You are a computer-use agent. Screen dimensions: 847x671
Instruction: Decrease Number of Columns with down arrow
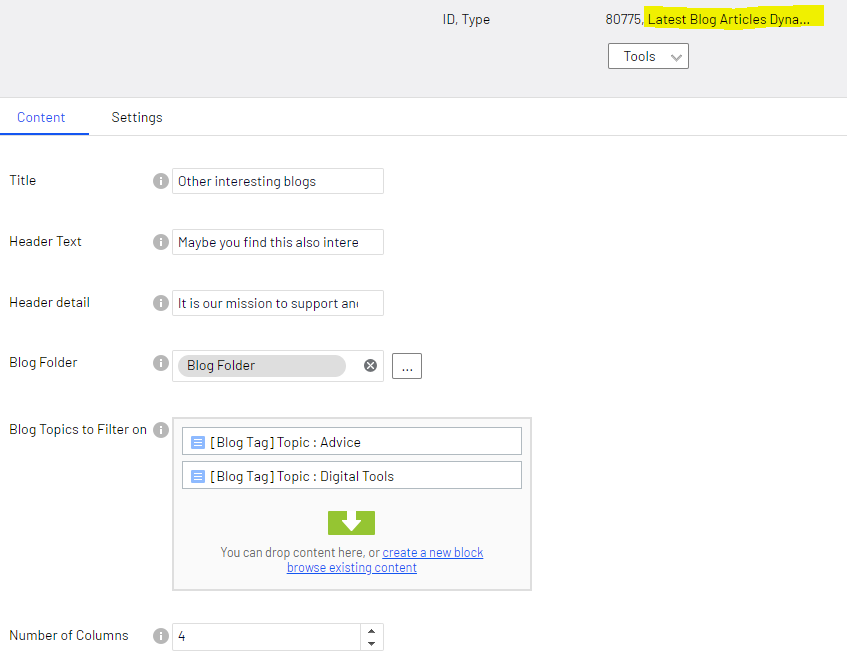372,643
